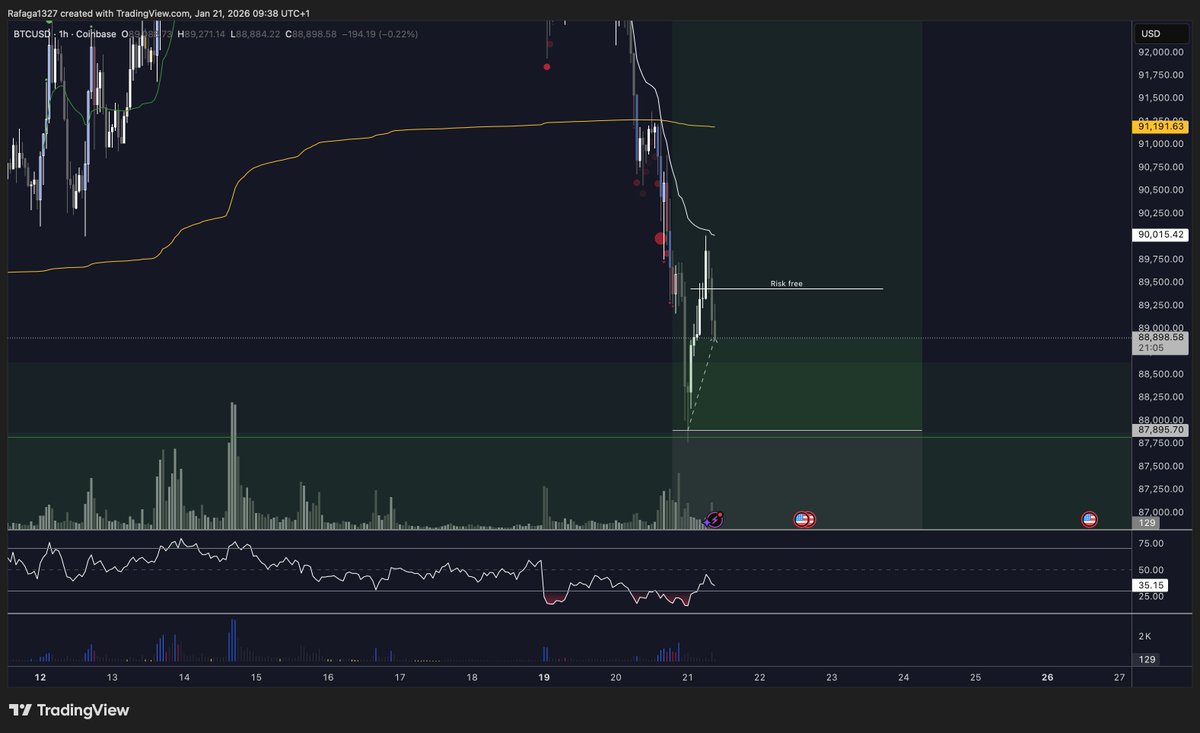Click the USD currency label

click(1150, 34)
